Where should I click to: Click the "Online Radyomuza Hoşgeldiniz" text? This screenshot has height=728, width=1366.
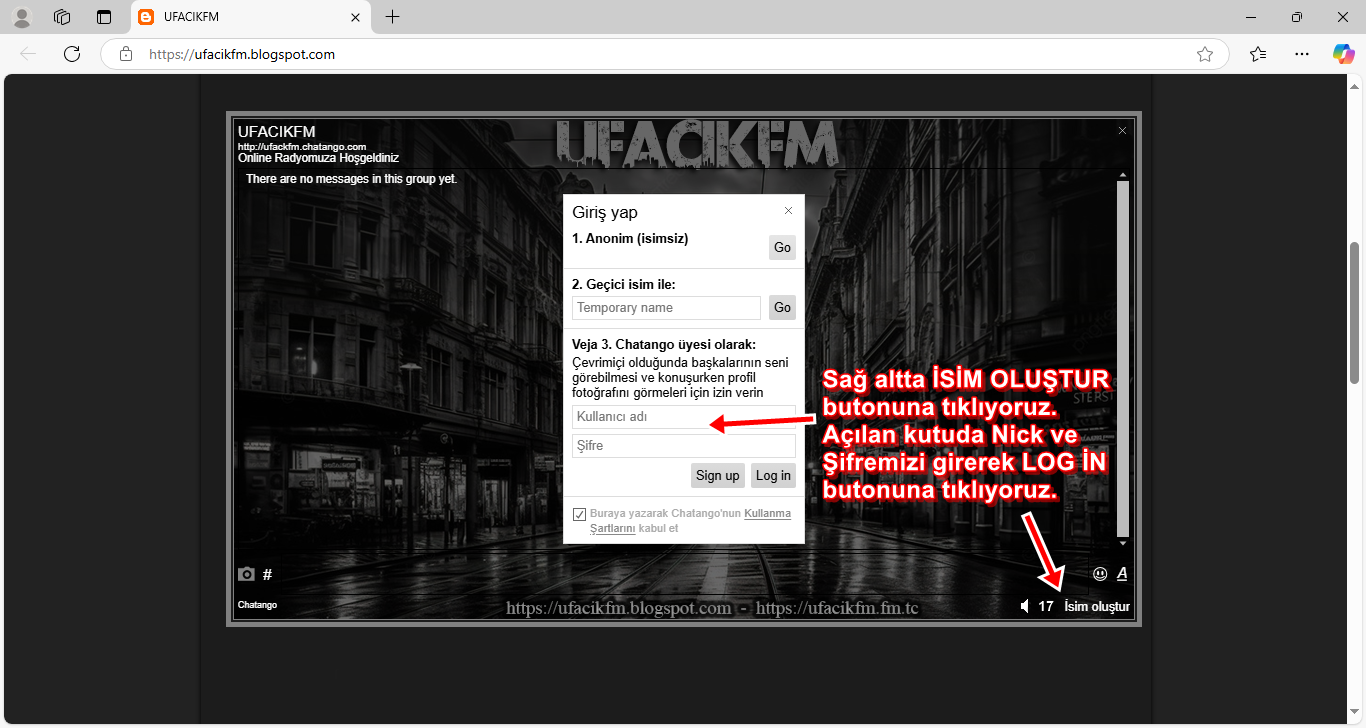point(318,158)
